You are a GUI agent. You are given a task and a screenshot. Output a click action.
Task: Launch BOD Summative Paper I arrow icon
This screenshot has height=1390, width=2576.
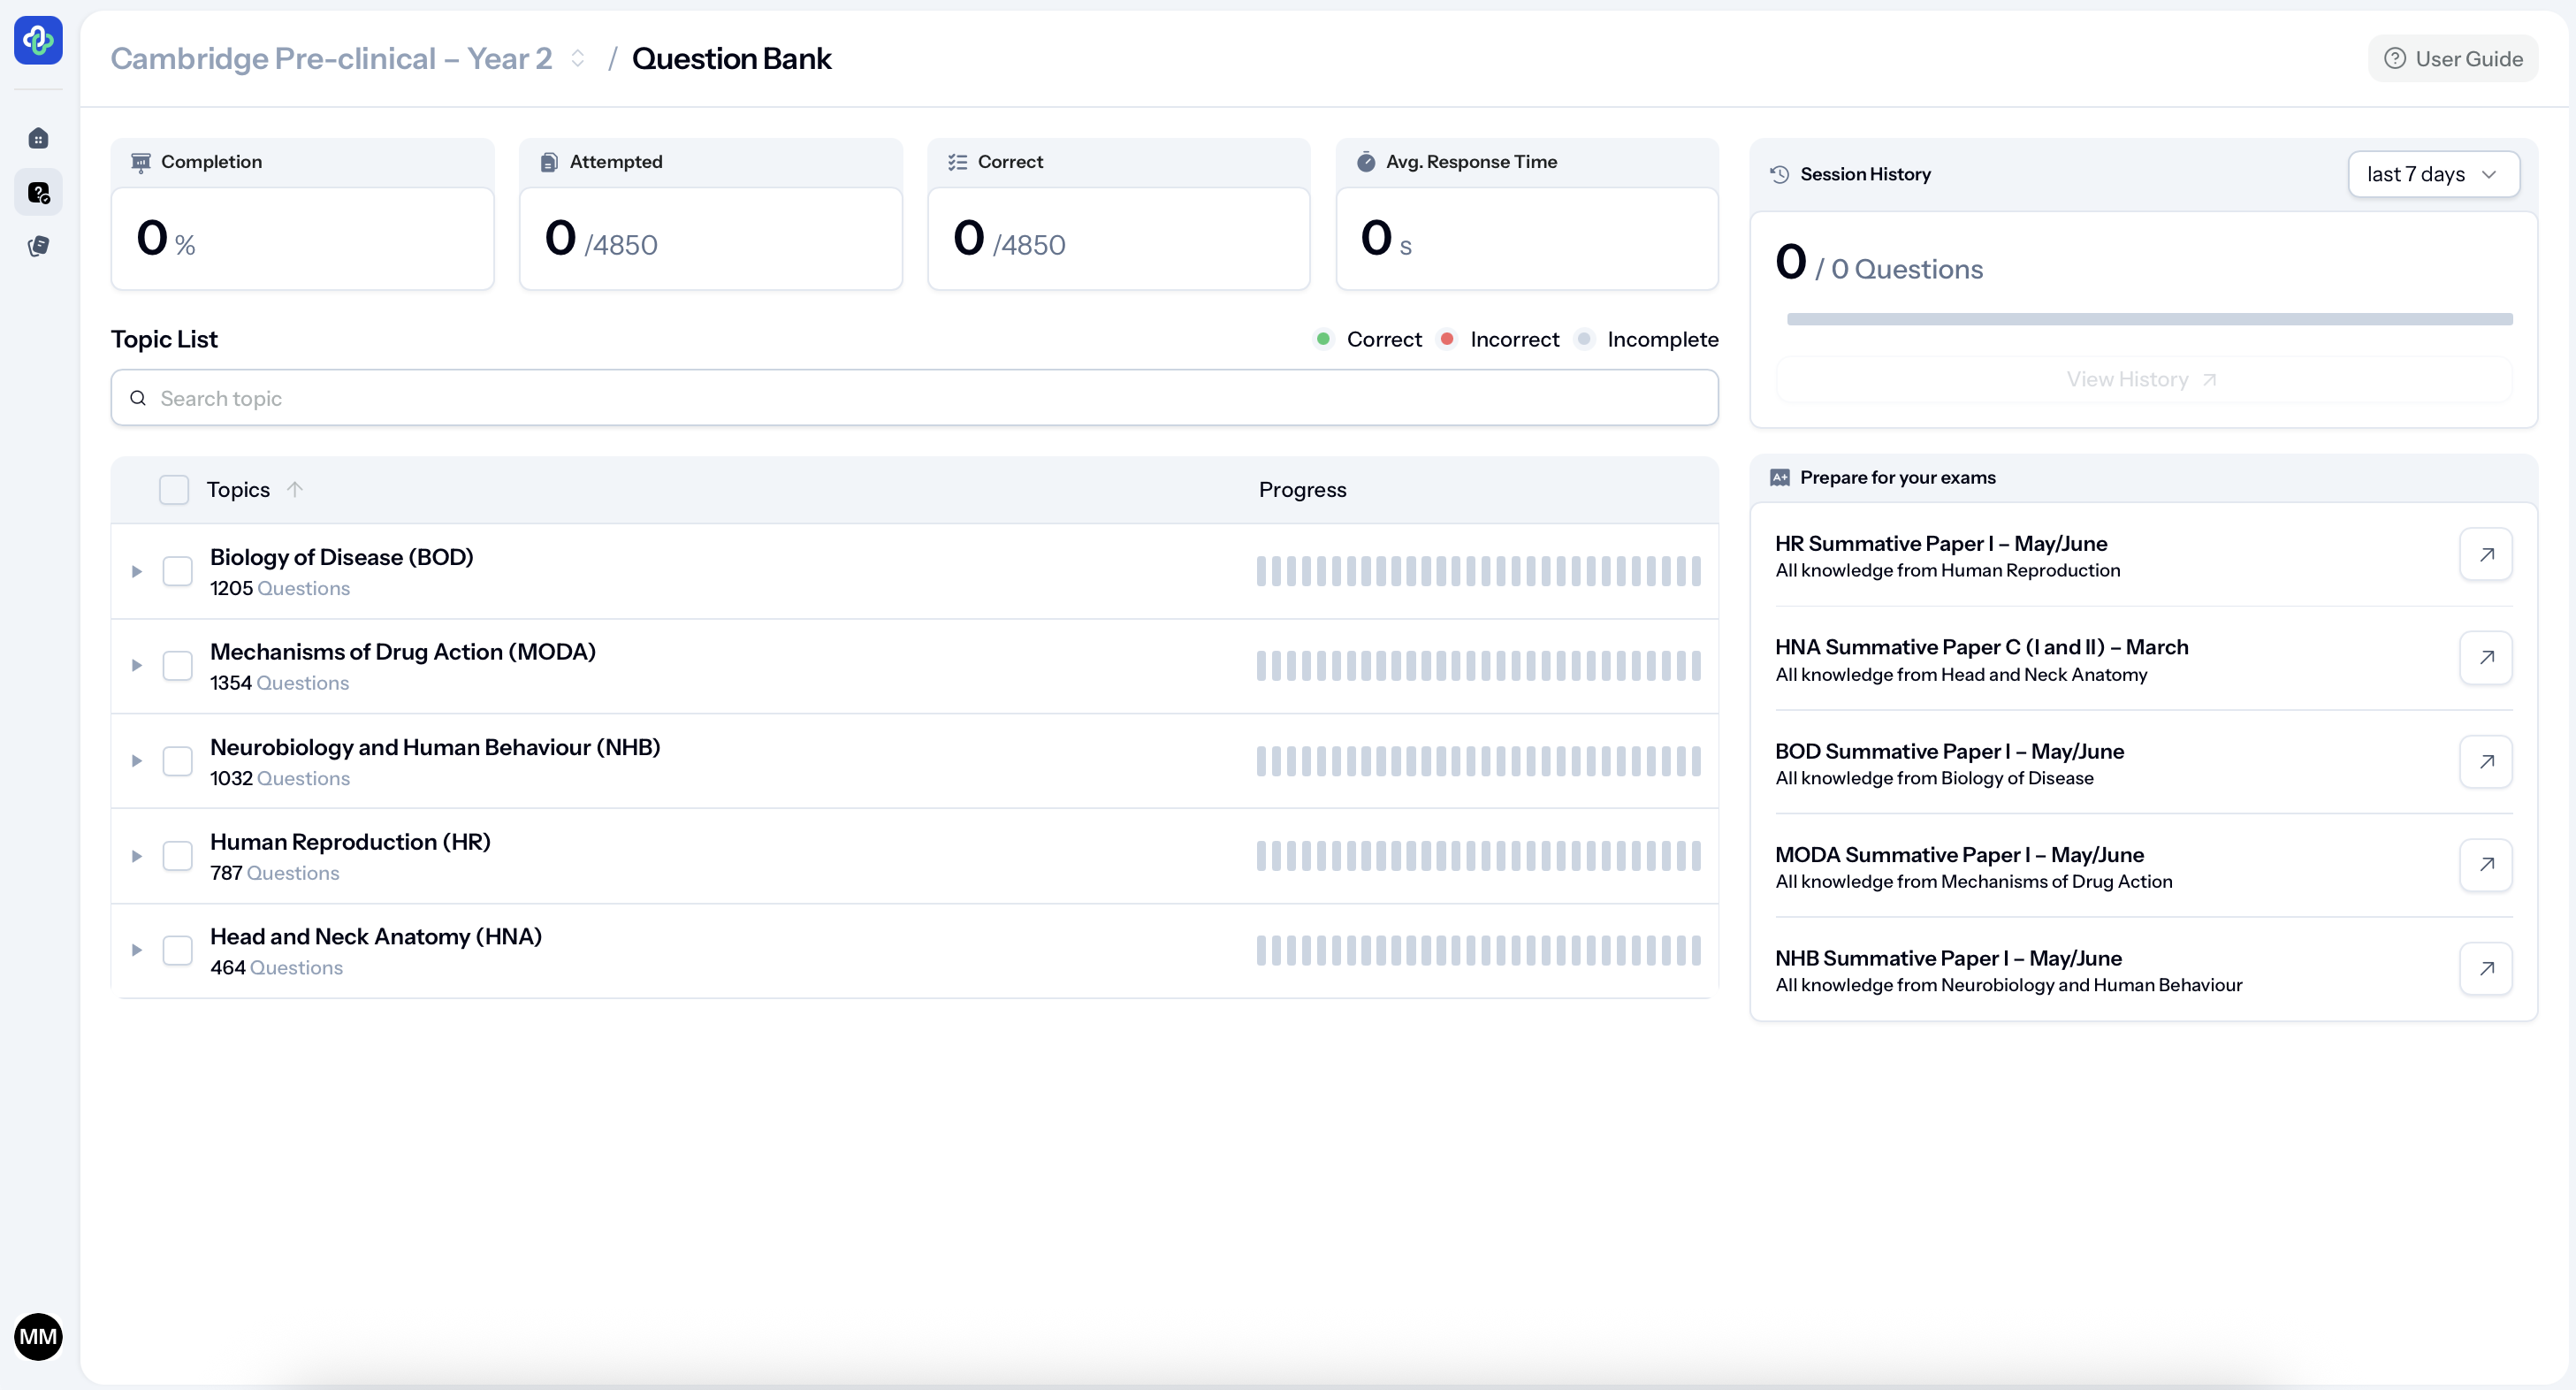pyautogui.click(x=2486, y=762)
